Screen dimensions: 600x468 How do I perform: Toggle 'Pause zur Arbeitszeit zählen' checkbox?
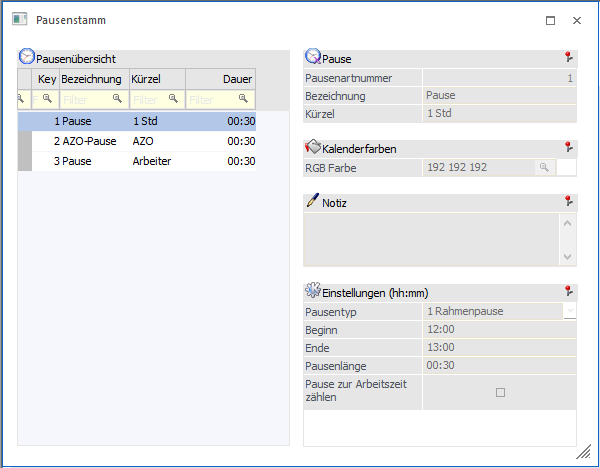point(500,393)
